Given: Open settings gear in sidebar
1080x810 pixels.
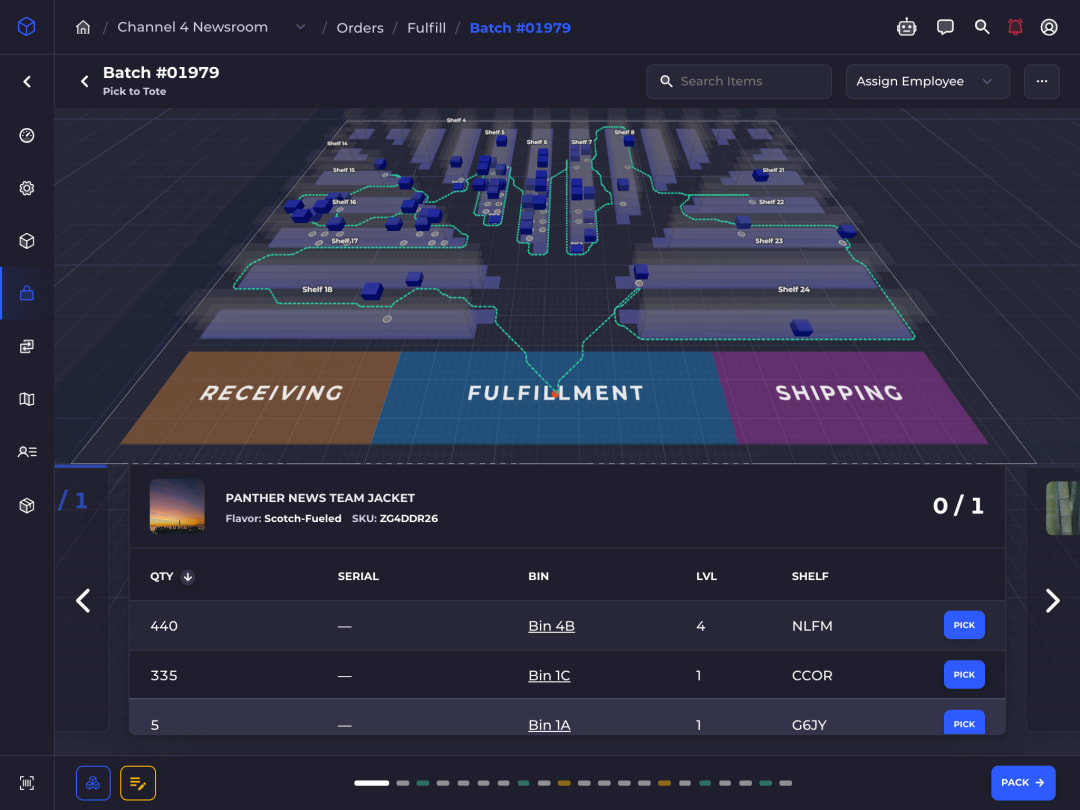Looking at the screenshot, I should 27,188.
